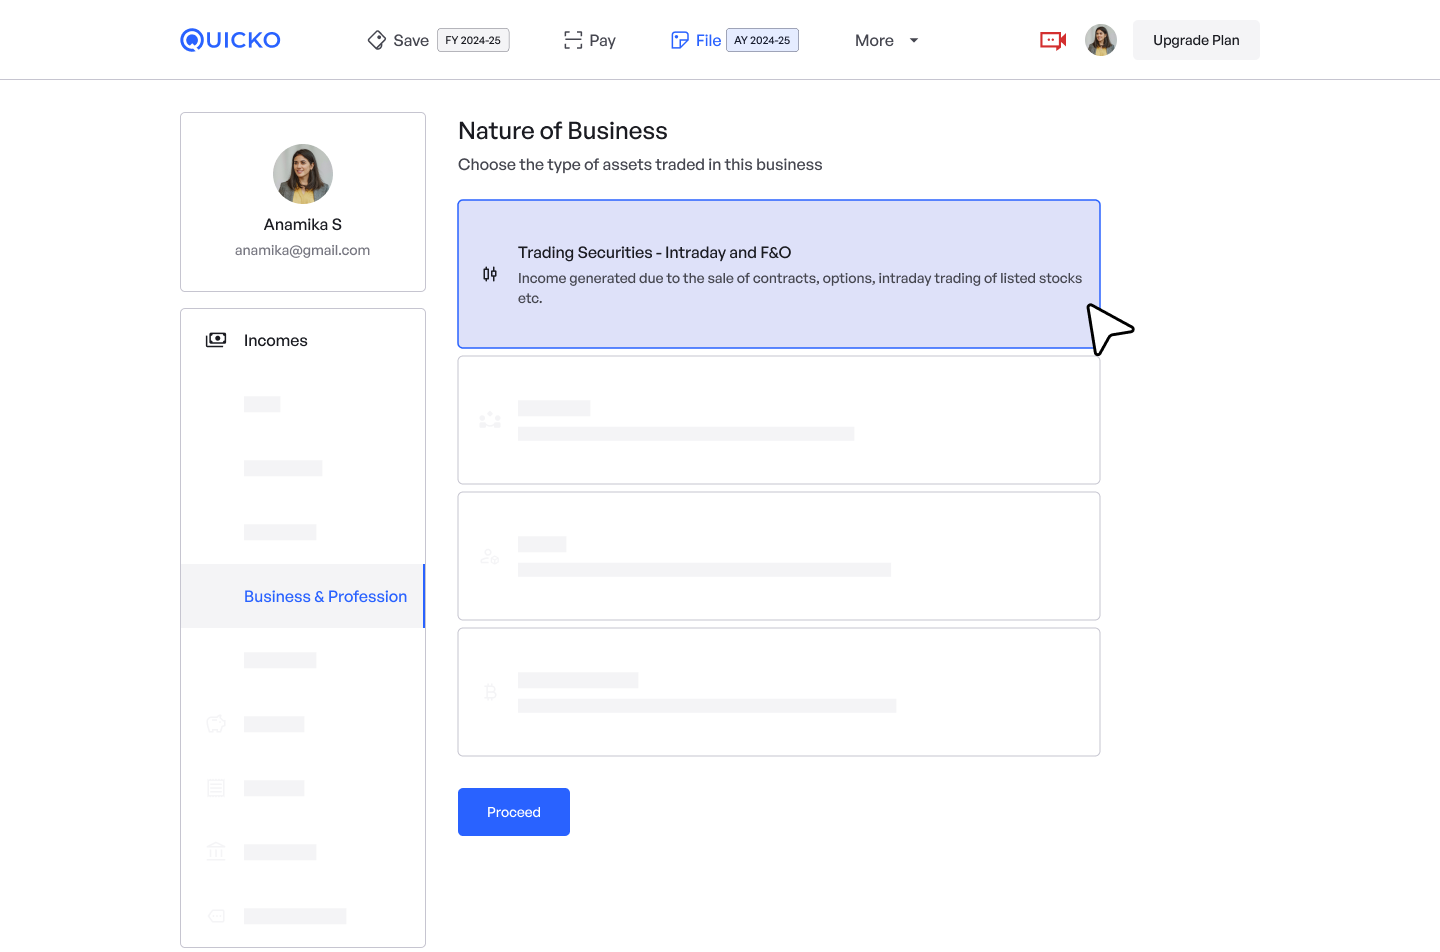The width and height of the screenshot is (1440, 952).
Task: Select Trading Securities - Intraday and F&O option
Action: (778, 274)
